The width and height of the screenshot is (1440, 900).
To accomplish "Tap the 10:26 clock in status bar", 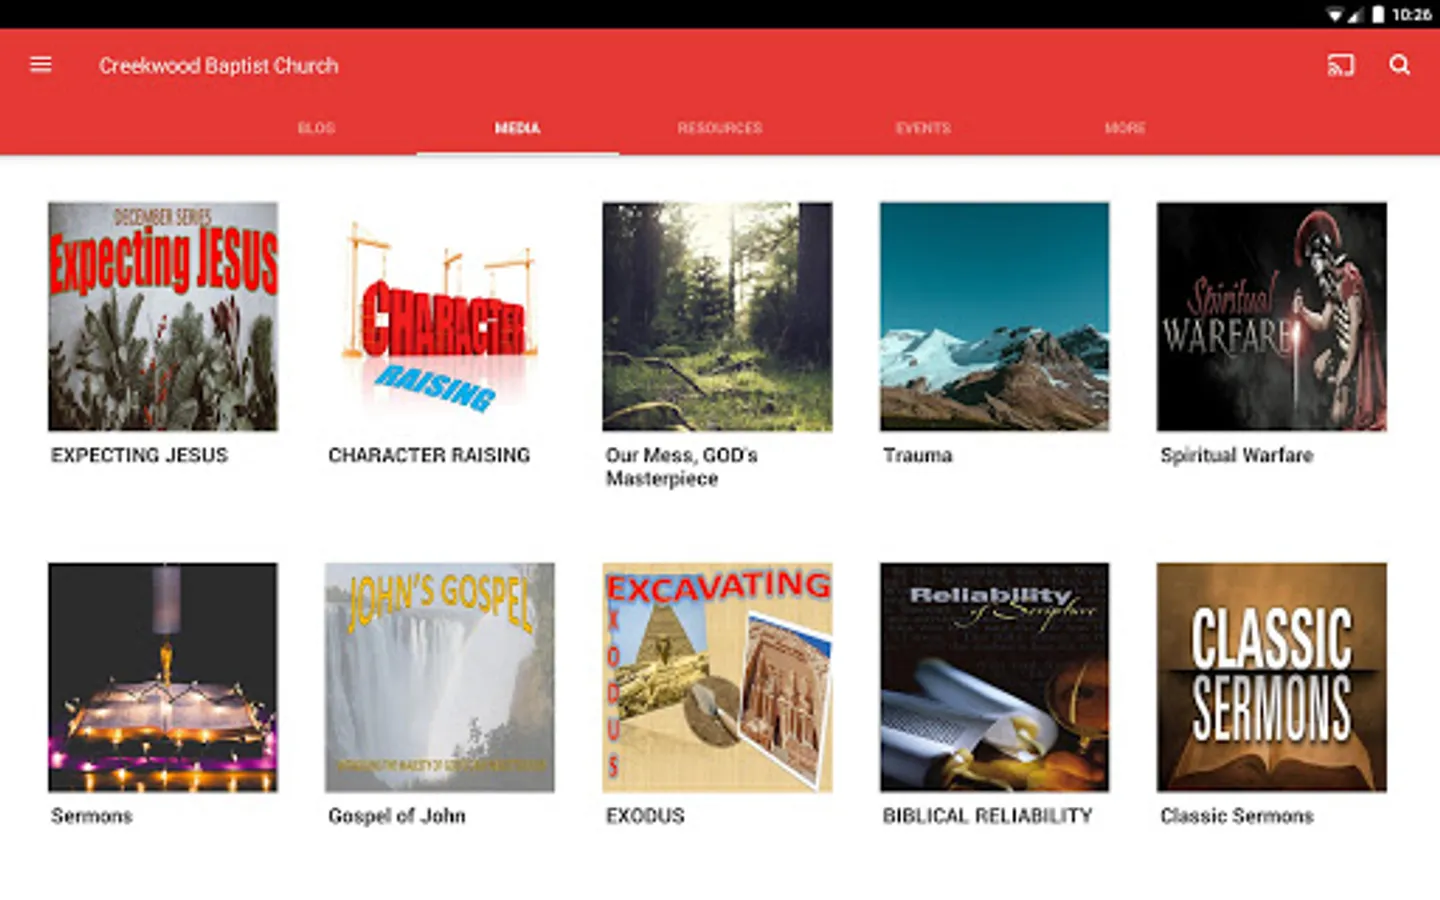I will (1411, 14).
